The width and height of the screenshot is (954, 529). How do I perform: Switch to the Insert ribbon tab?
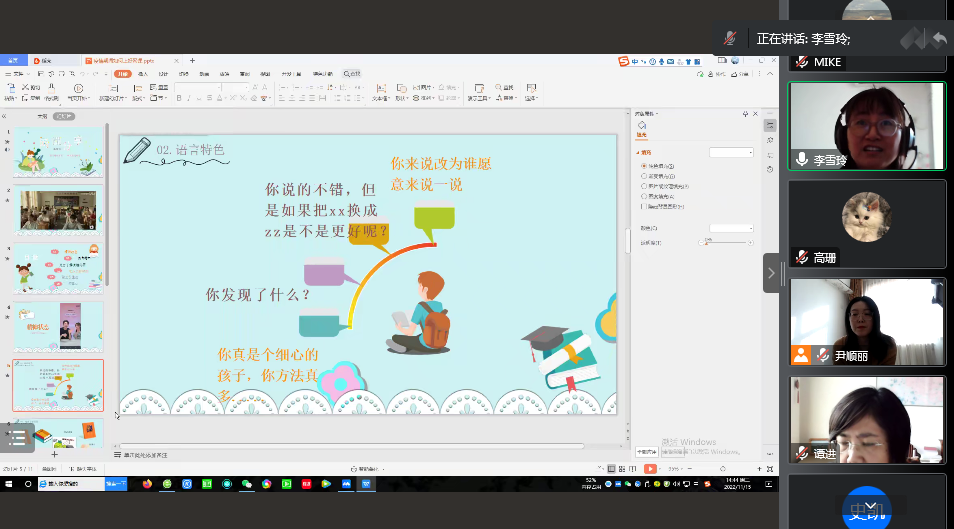pyautogui.click(x=143, y=74)
